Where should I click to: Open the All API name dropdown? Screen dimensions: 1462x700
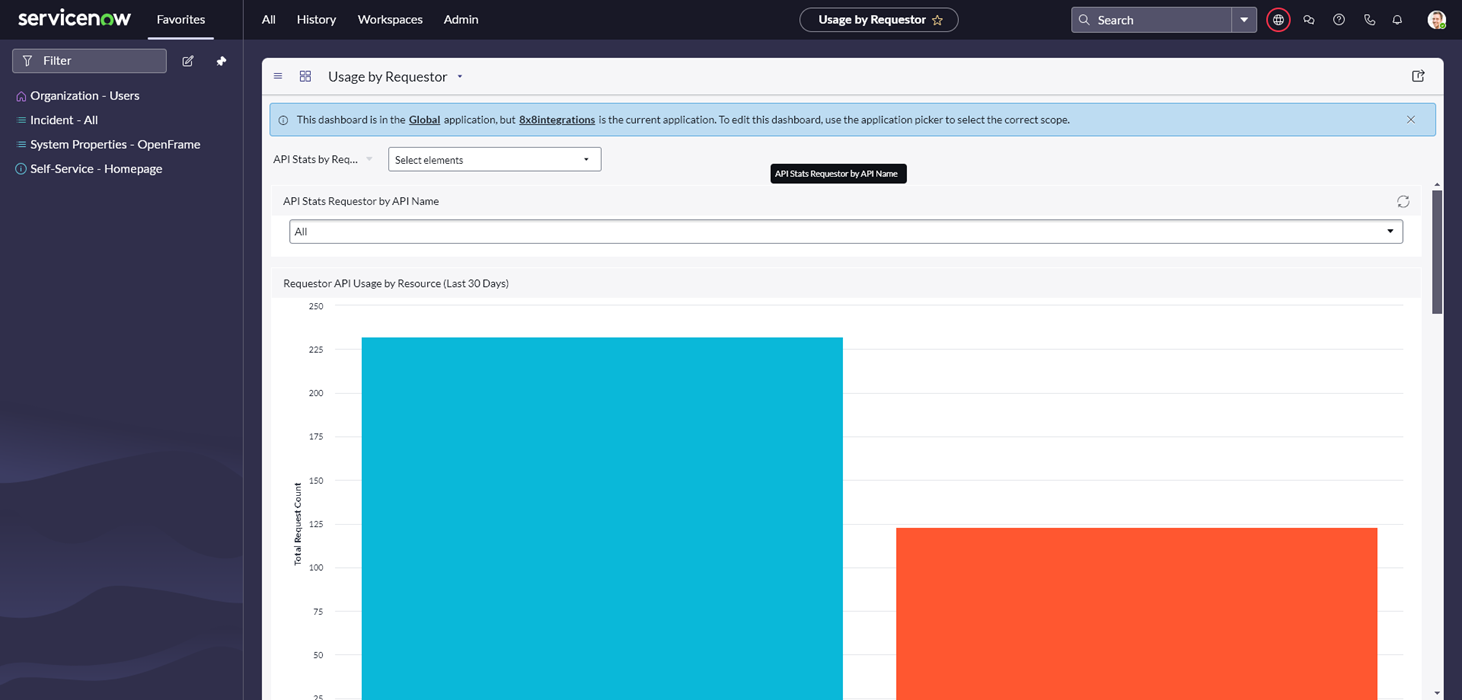pyautogui.click(x=846, y=231)
